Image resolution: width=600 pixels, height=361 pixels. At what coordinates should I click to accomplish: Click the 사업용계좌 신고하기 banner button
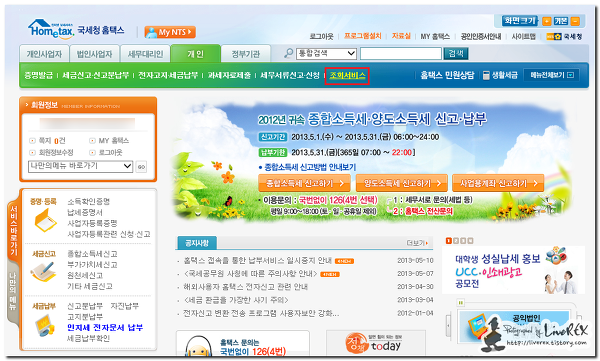tap(498, 183)
